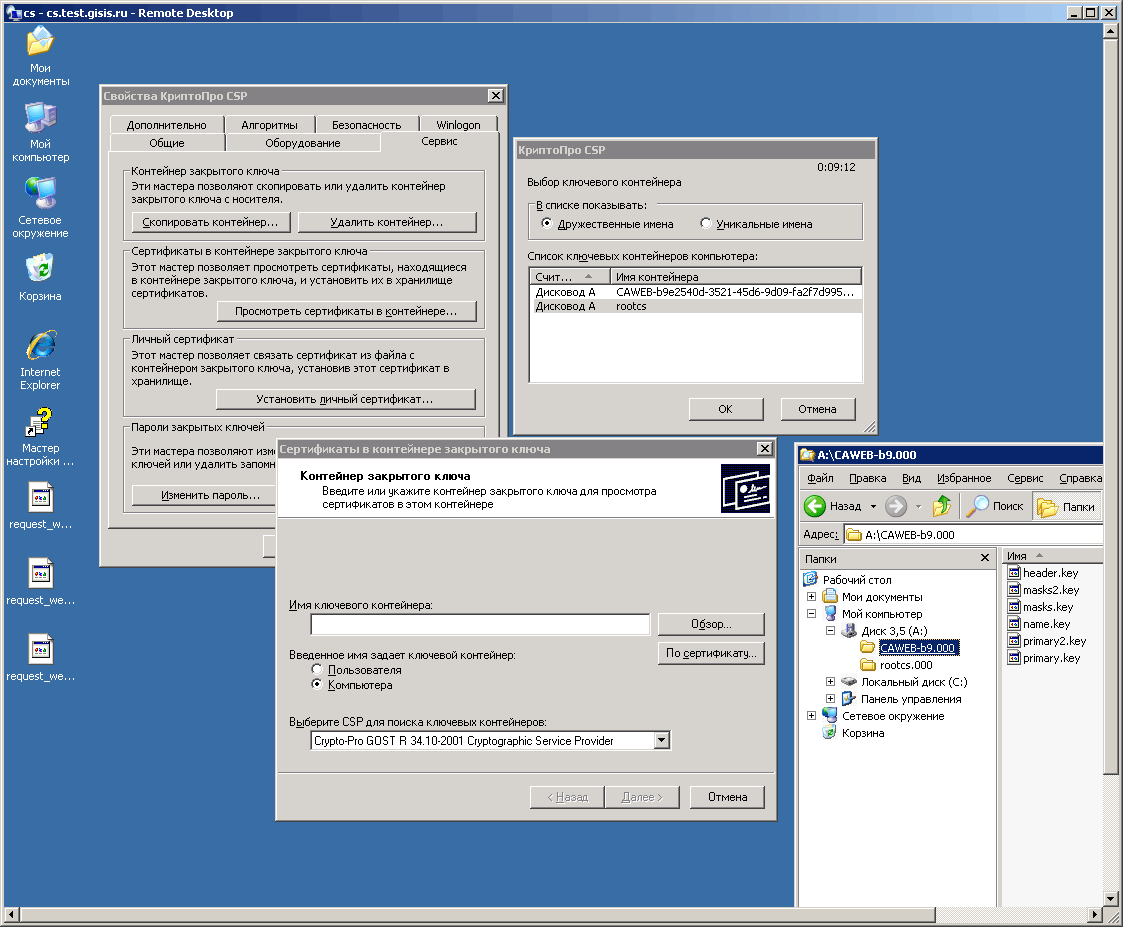
Task: Expand the Мои документы tree node
Action: (x=811, y=597)
